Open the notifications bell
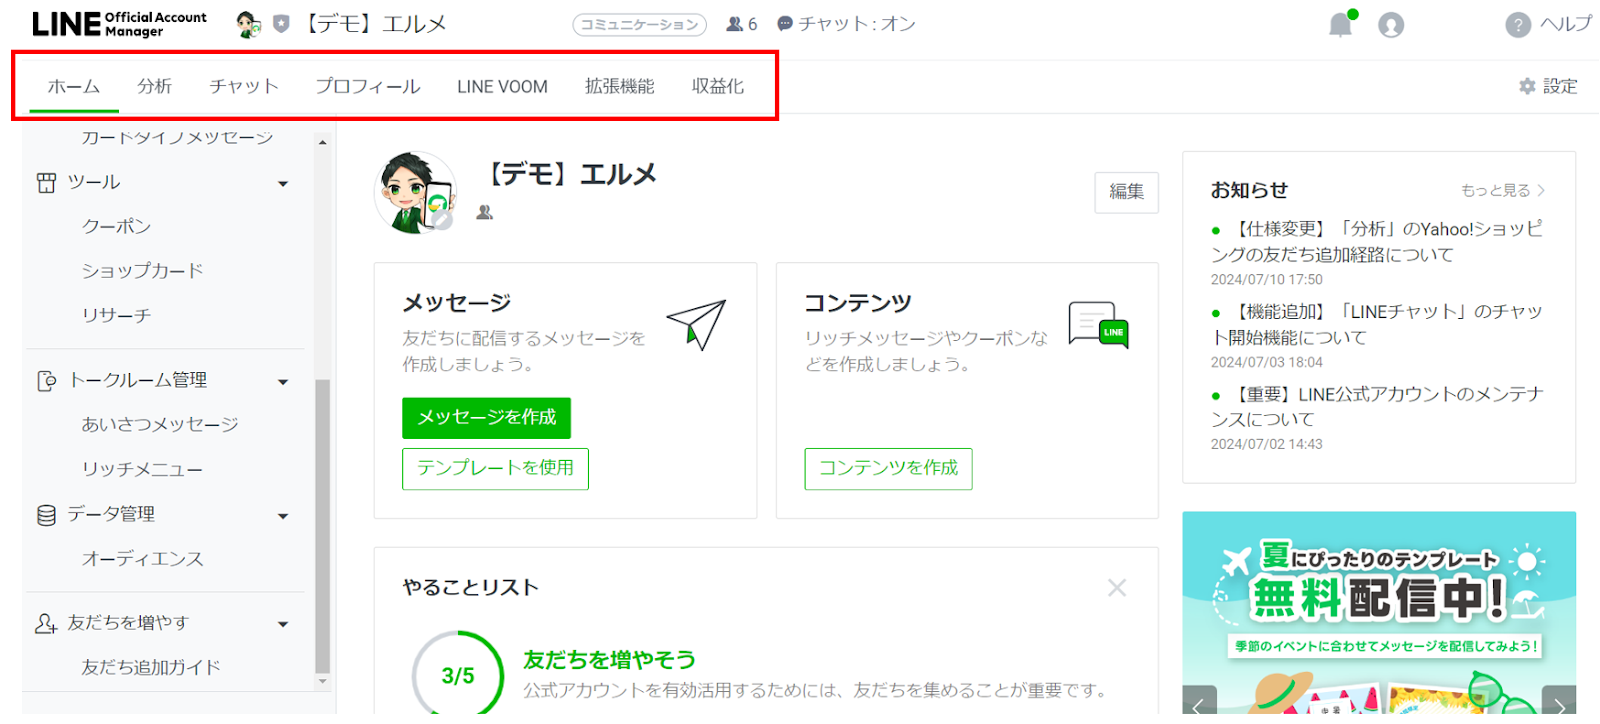1600x724 pixels. pos(1341,24)
